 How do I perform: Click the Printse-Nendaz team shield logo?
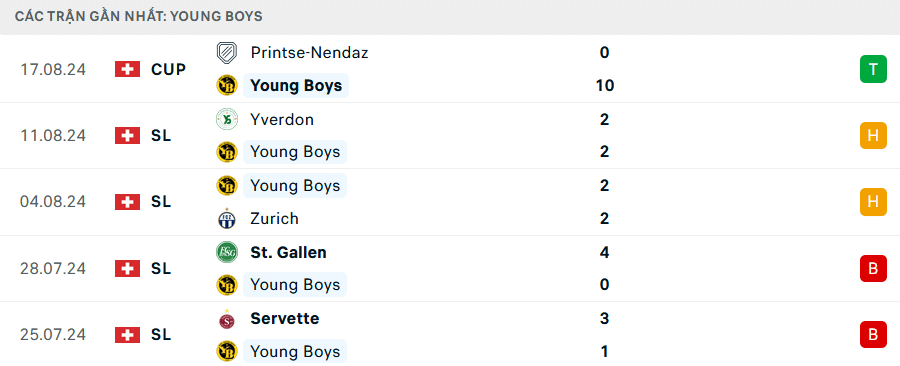[x=227, y=53]
